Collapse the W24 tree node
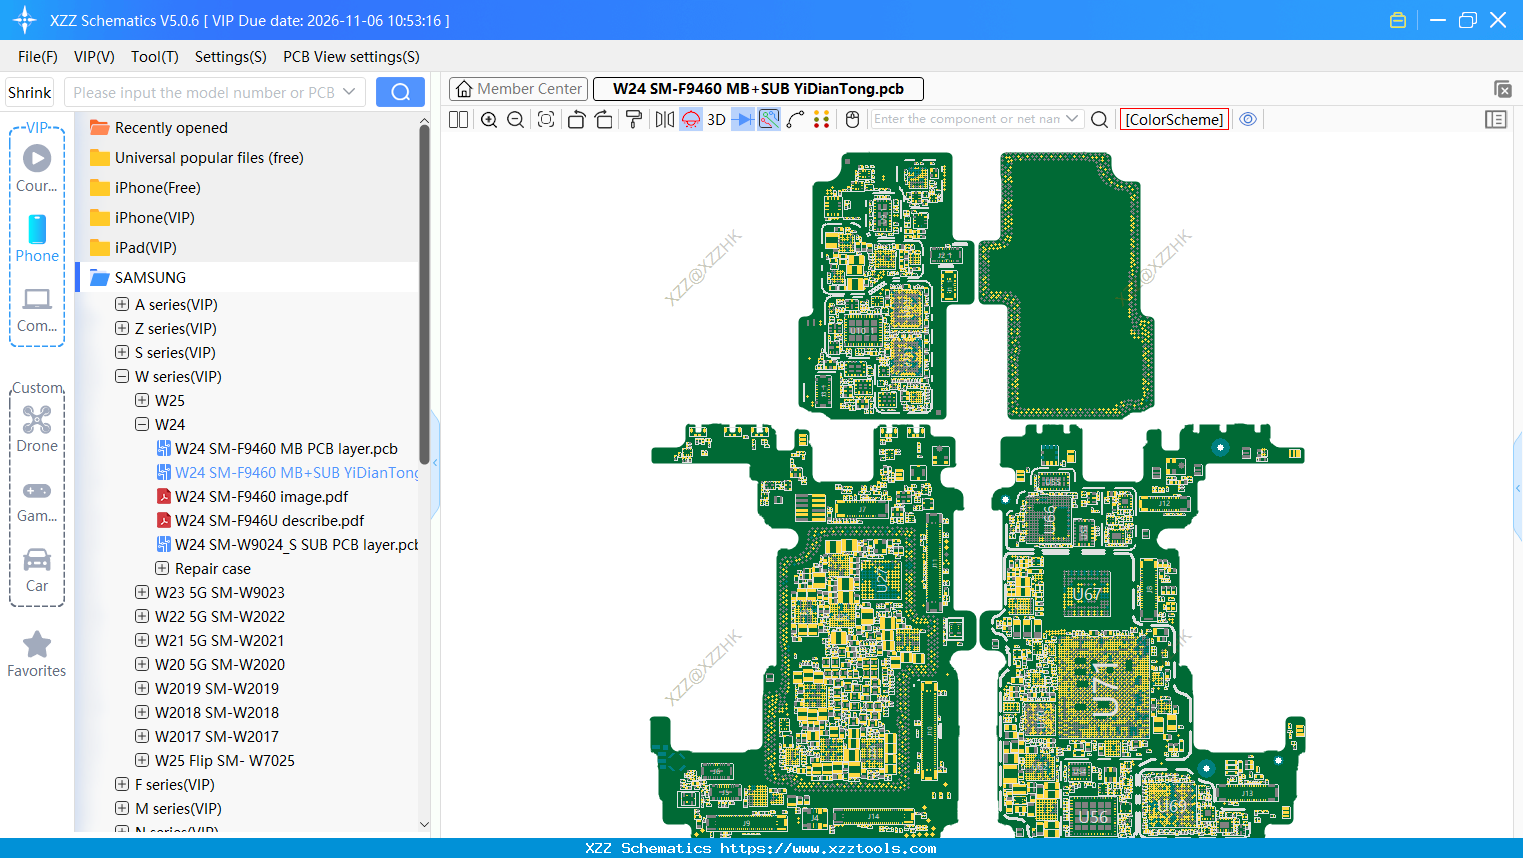 coord(141,424)
